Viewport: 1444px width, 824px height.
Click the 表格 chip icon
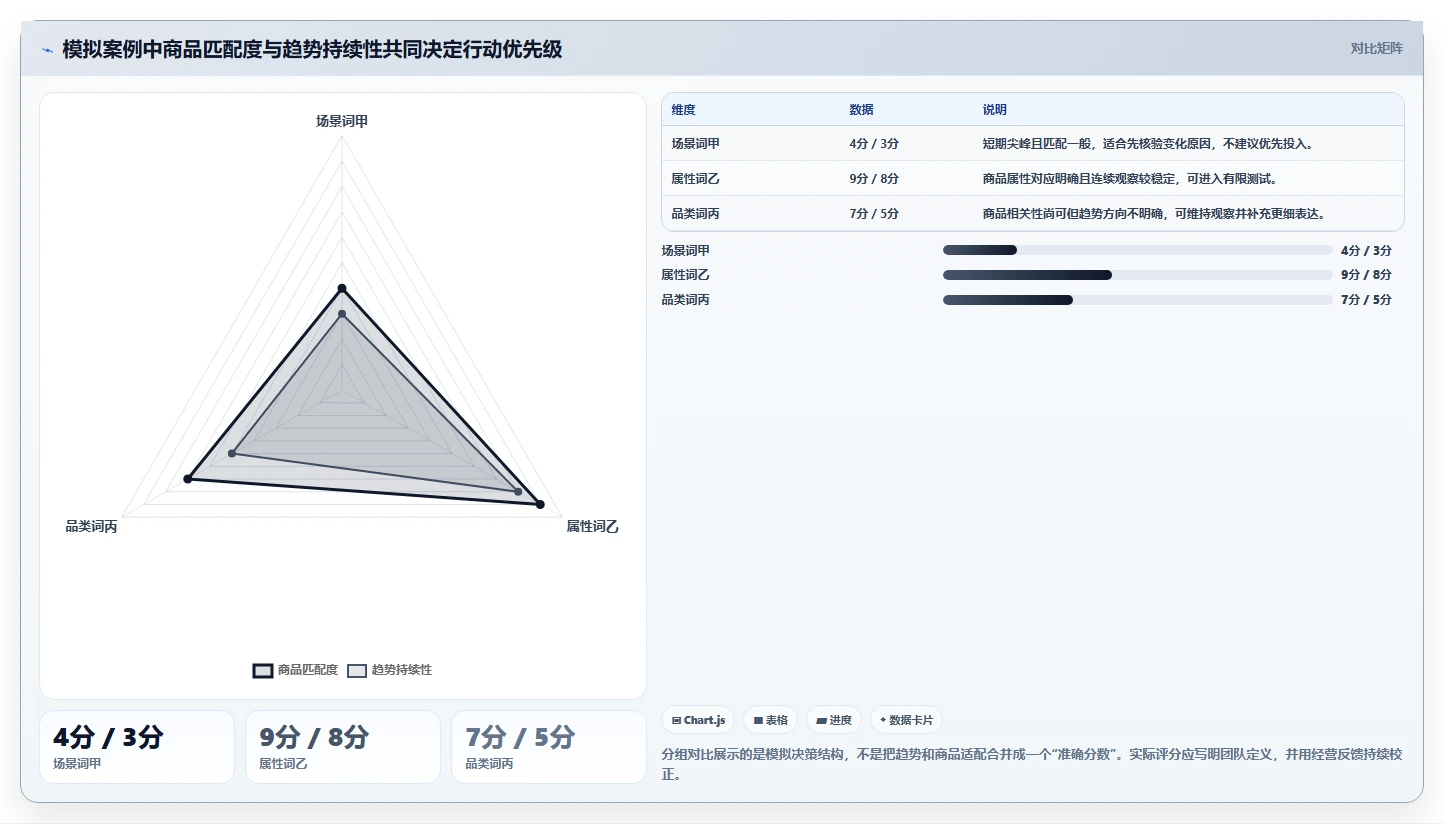coord(758,720)
